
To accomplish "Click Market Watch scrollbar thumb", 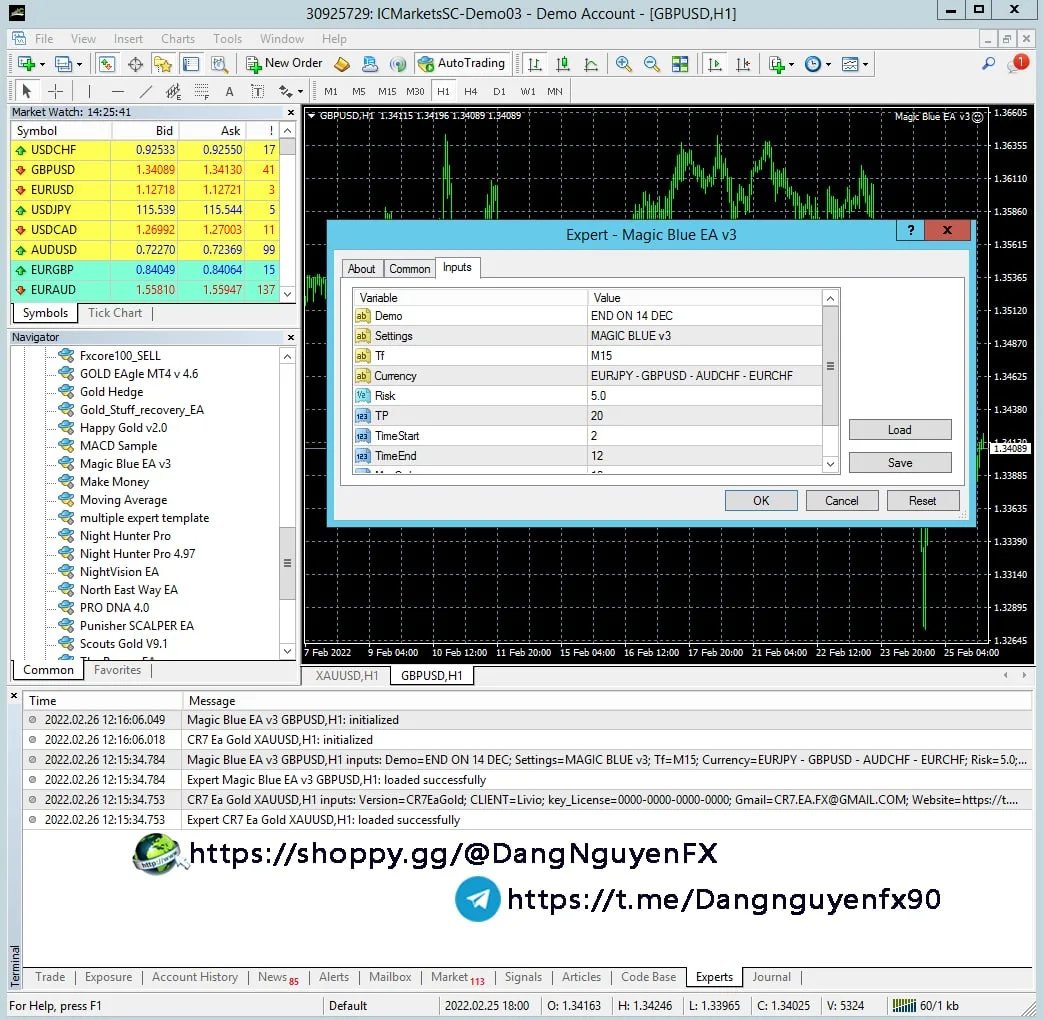I will point(287,147).
